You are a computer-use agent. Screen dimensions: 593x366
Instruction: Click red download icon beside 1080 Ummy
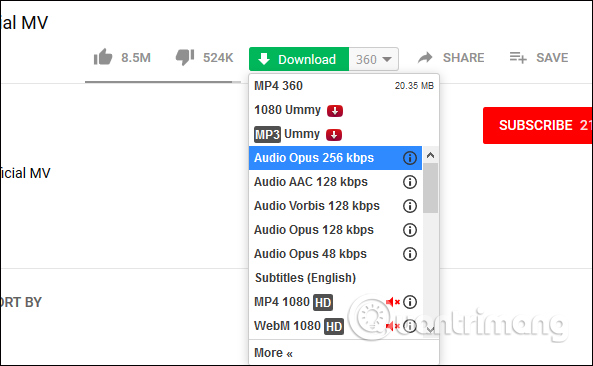(335, 111)
